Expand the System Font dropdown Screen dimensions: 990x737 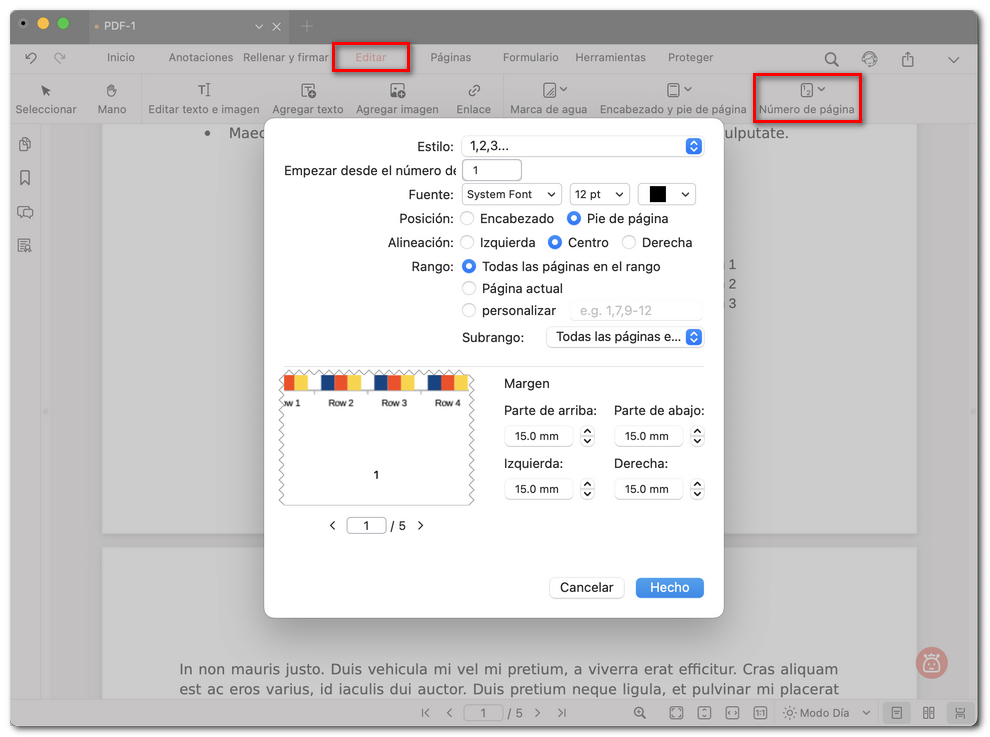coord(512,194)
